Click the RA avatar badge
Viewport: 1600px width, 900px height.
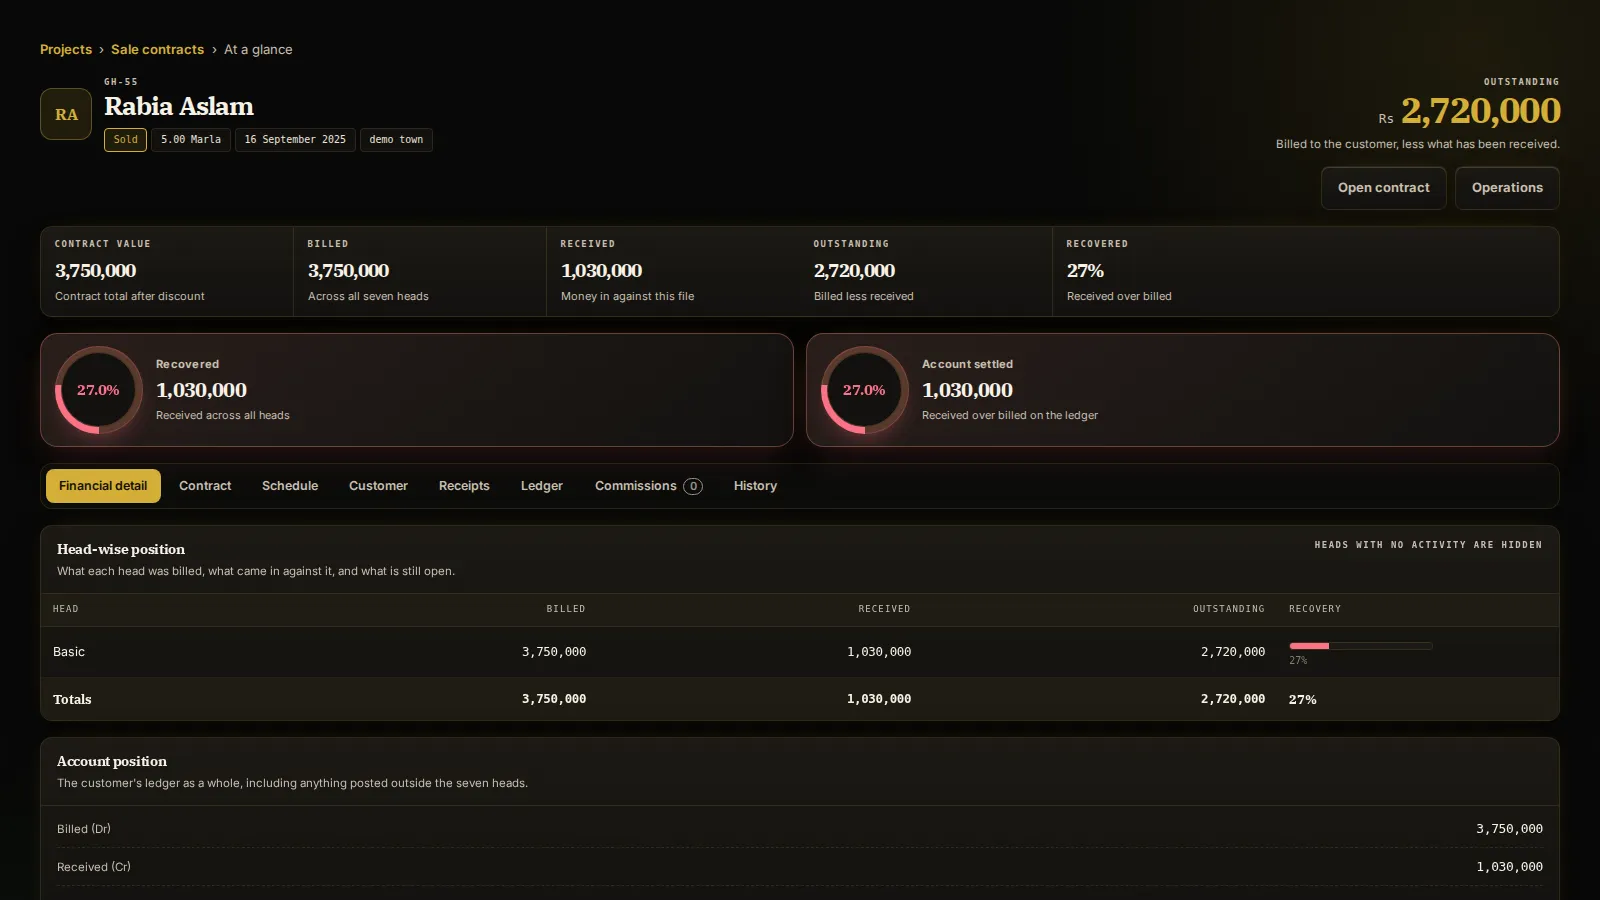coord(66,114)
